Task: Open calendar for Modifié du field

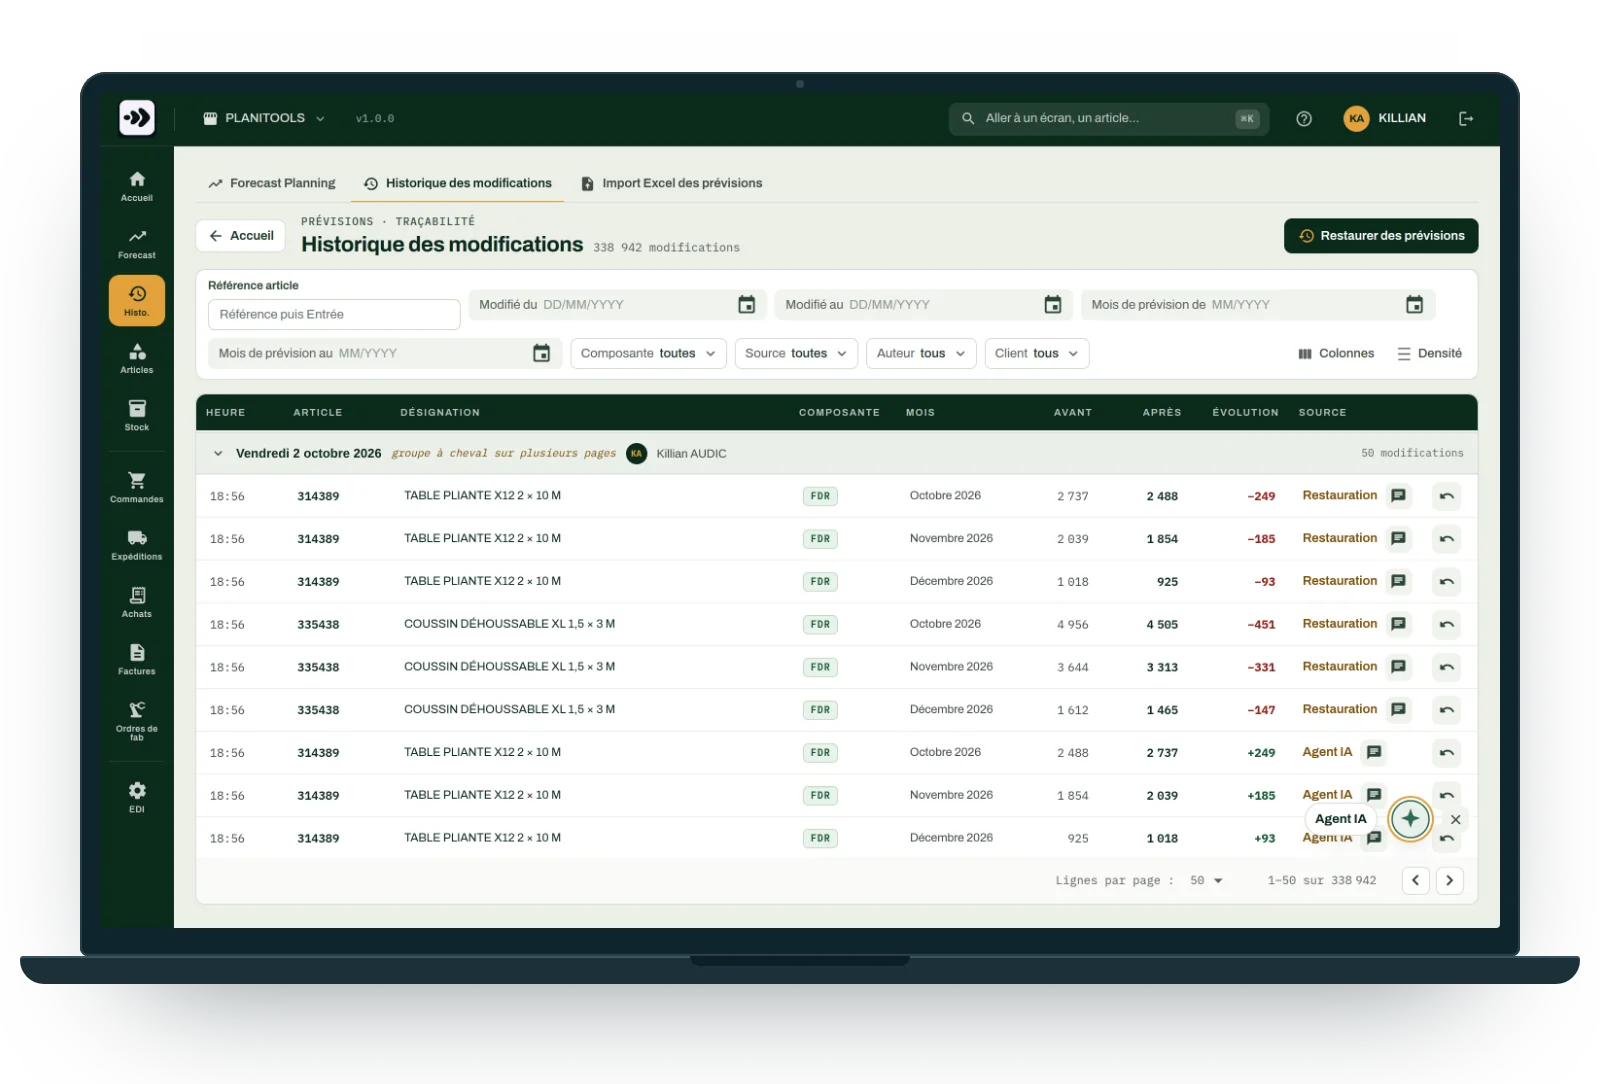Action: [x=747, y=305]
